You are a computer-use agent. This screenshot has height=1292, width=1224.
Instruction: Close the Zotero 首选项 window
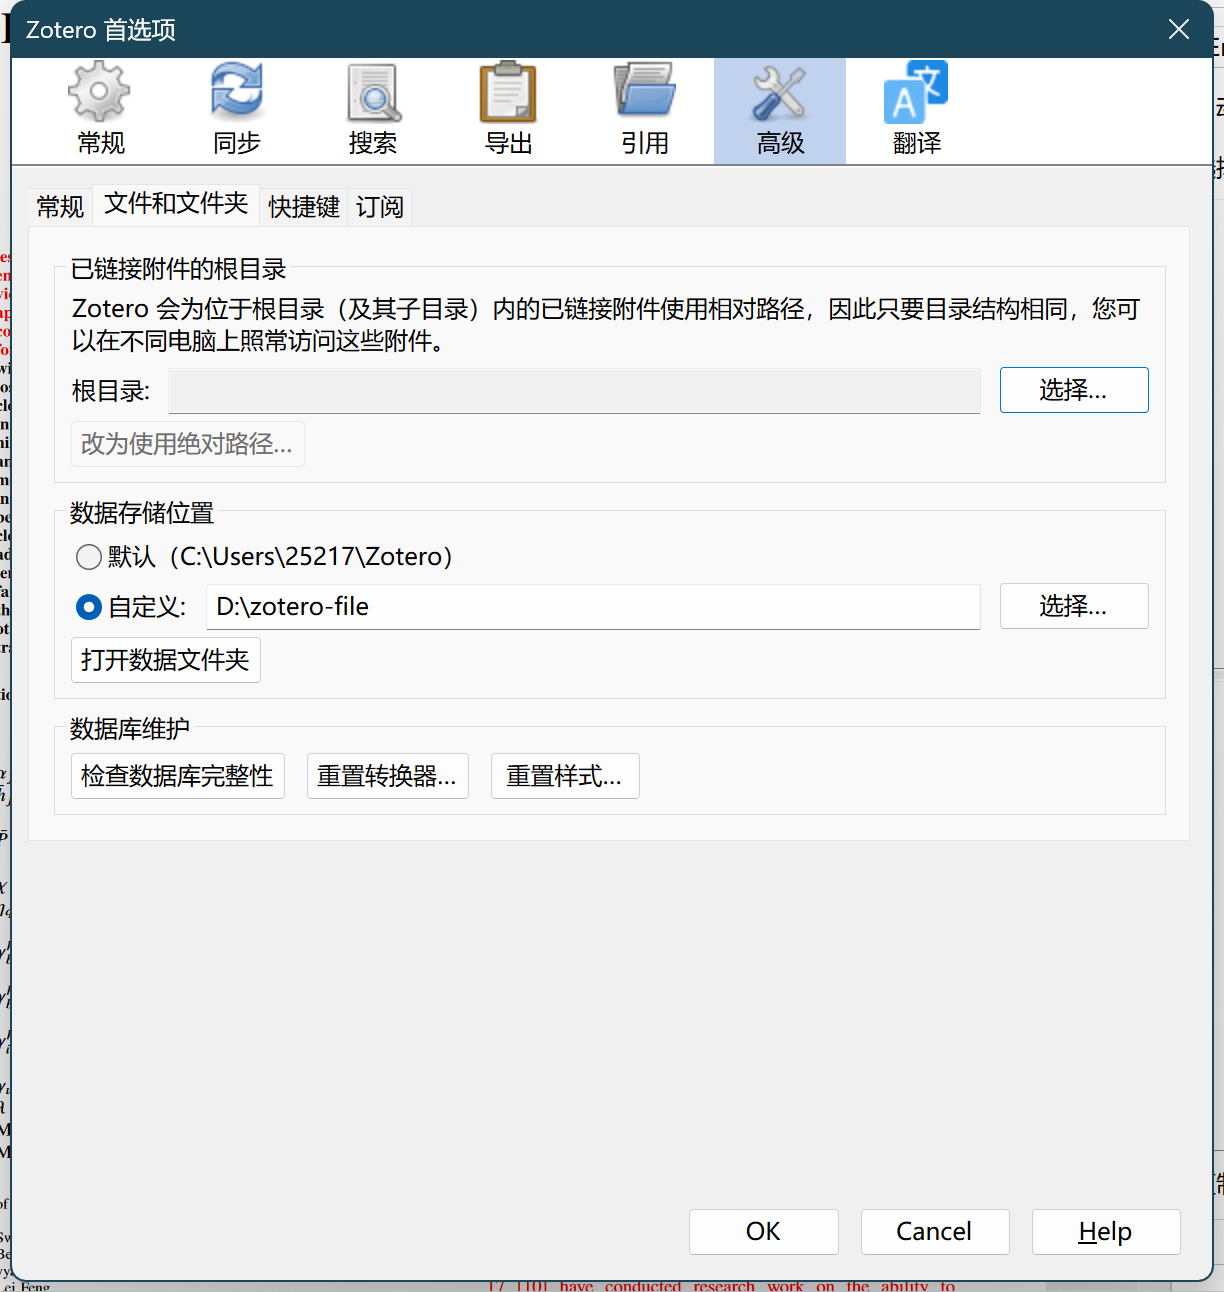click(x=1179, y=30)
